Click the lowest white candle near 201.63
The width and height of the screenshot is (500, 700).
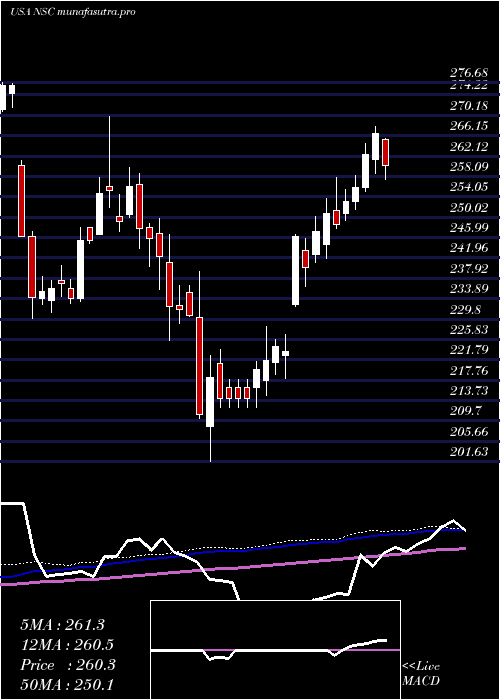point(210,402)
